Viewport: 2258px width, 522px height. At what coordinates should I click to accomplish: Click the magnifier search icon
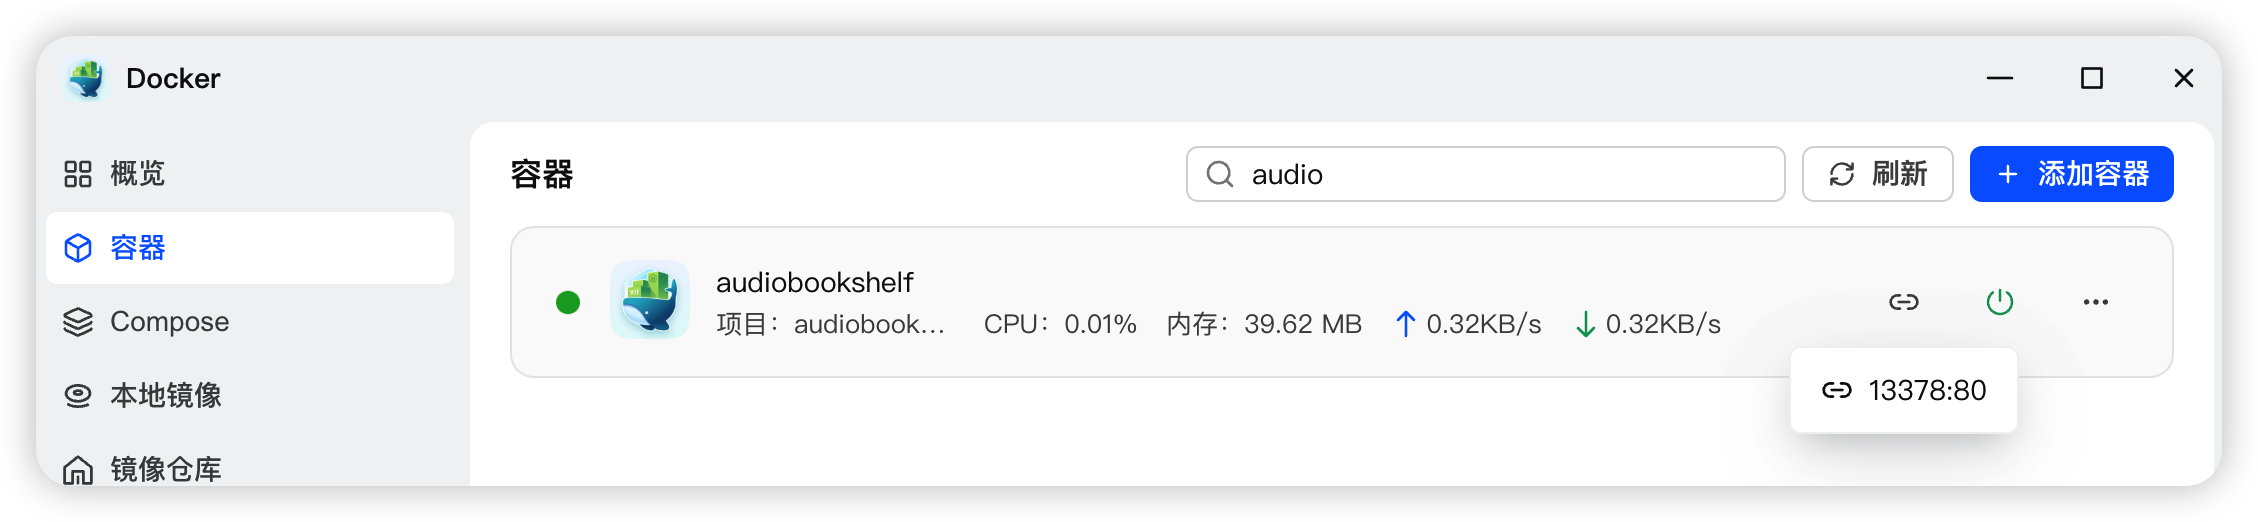coord(1220,175)
